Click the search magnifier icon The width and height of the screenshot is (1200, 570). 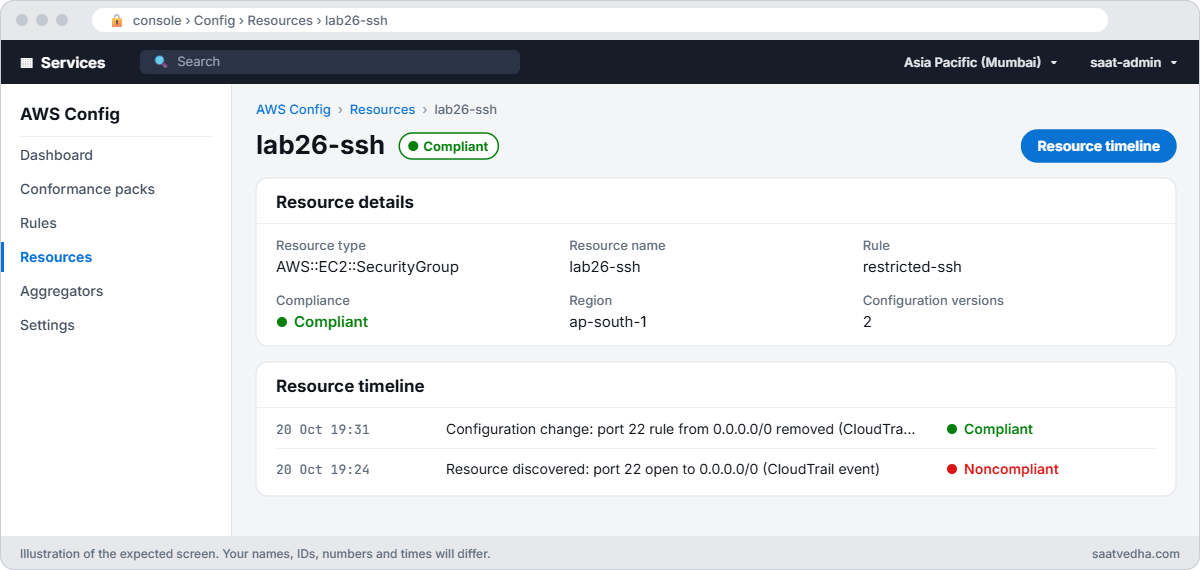[161, 62]
